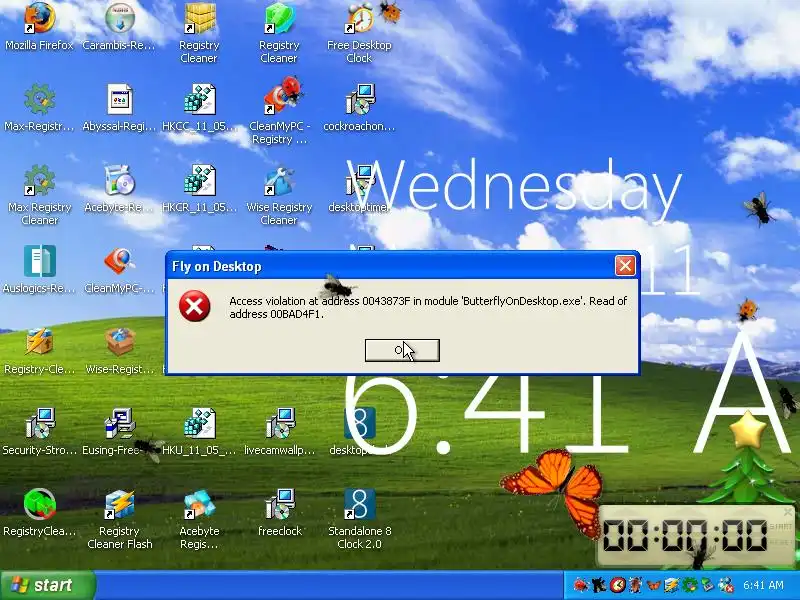This screenshot has width=800, height=600.
Task: Select the Acebyte-Re... installer icon
Action: tap(119, 189)
